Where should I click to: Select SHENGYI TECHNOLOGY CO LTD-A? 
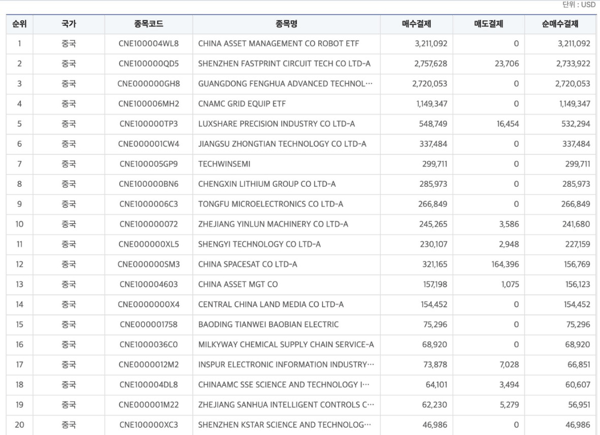pos(259,244)
